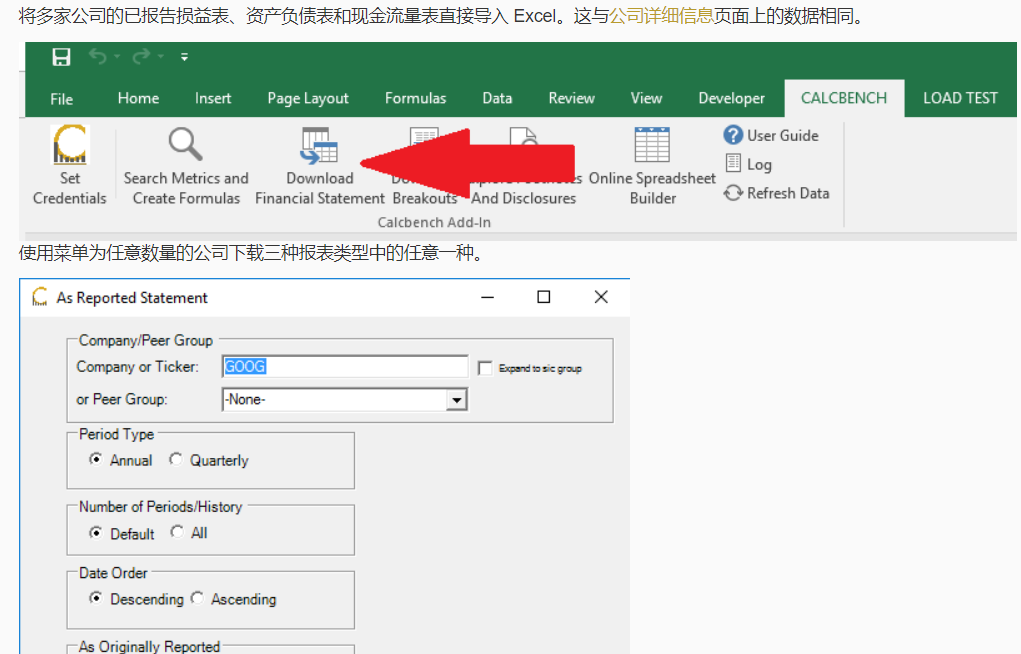Image resolution: width=1021 pixels, height=654 pixels.
Task: Click the Undo arrow icon
Action: [98, 57]
